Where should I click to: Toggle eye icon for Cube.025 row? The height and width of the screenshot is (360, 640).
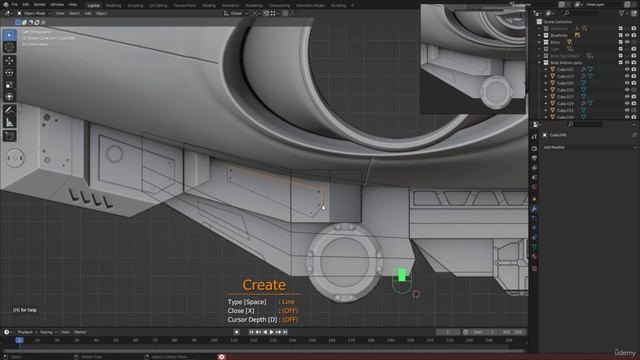pos(627,83)
